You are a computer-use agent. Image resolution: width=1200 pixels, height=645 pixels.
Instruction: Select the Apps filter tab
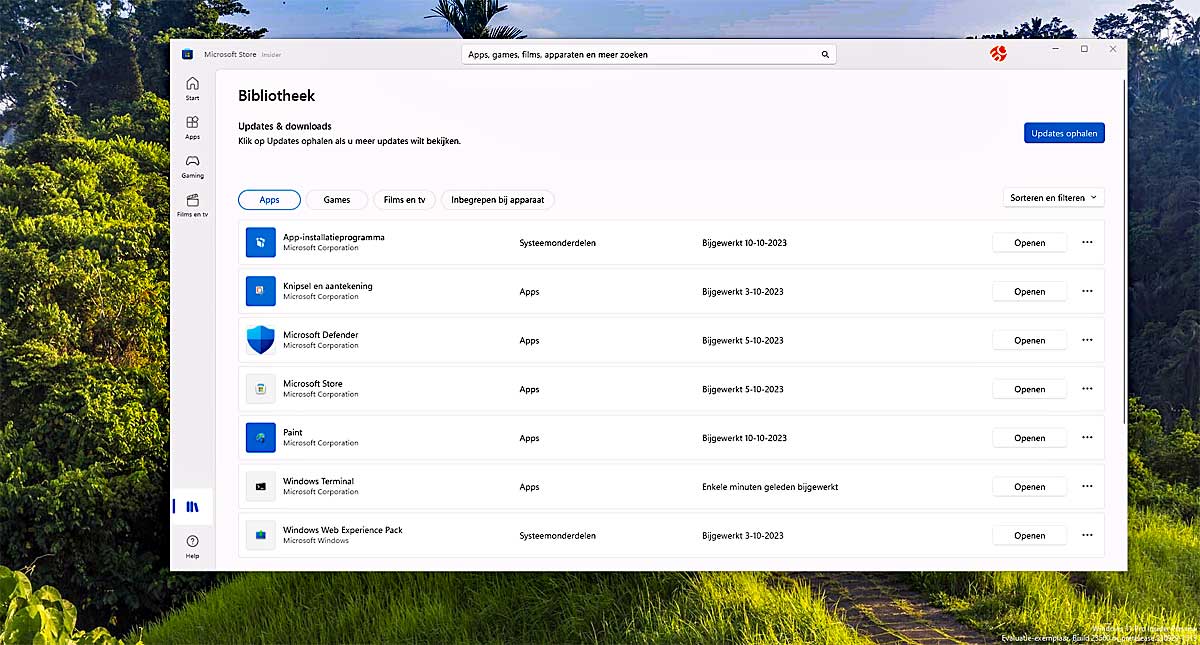point(269,200)
